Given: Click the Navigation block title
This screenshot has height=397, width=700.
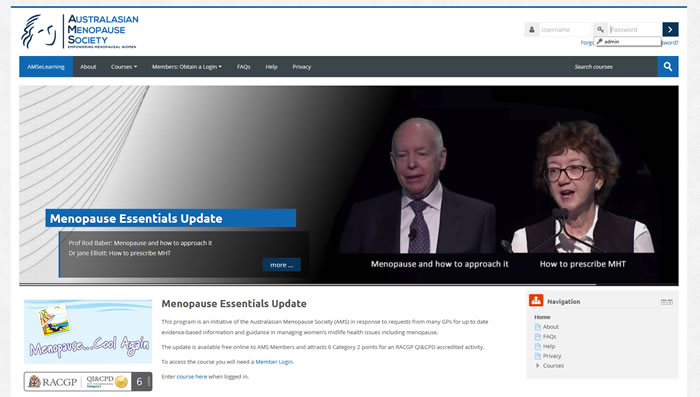Looking at the screenshot, I should pos(563,301).
